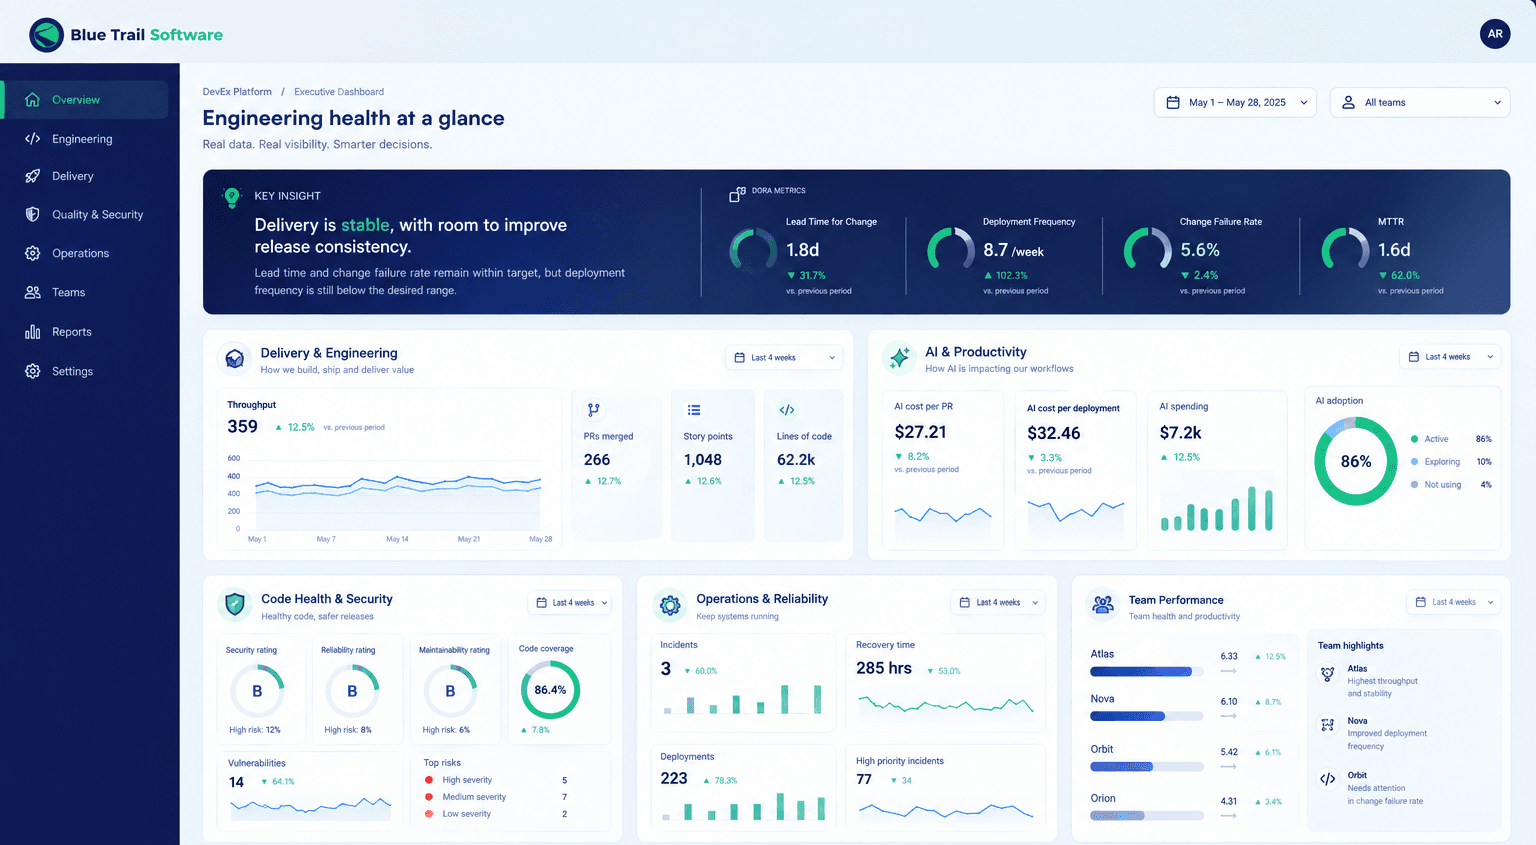Click the Delivery rocket icon in sidebar

point(32,176)
